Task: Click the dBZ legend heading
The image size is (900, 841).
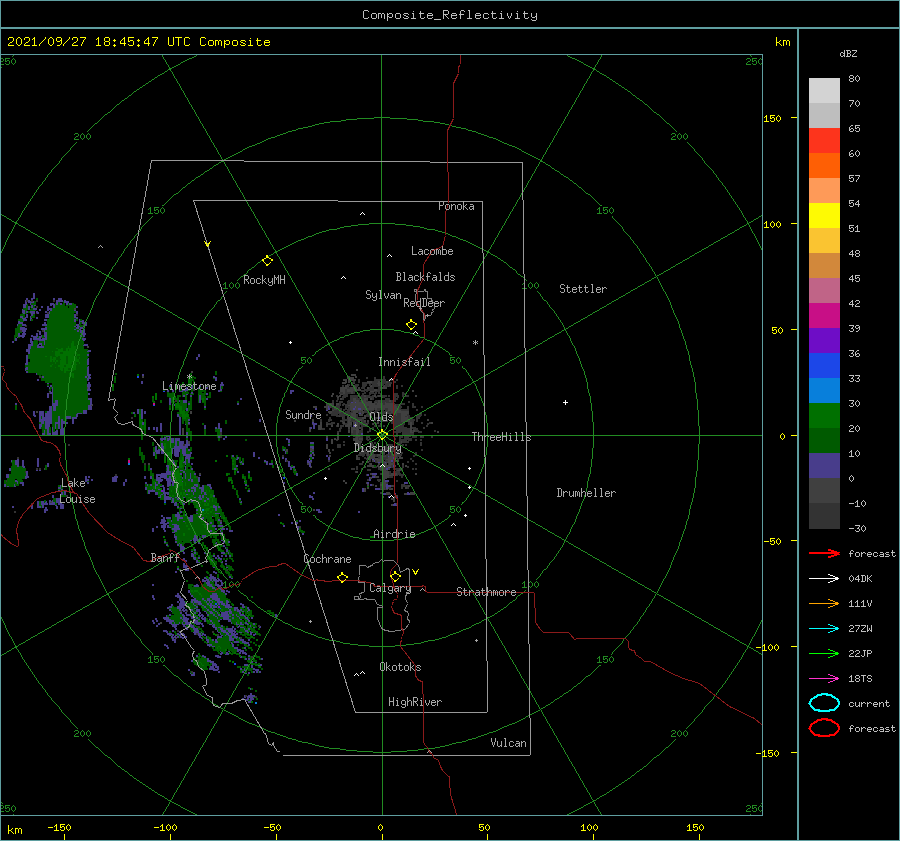Action: coord(848,53)
